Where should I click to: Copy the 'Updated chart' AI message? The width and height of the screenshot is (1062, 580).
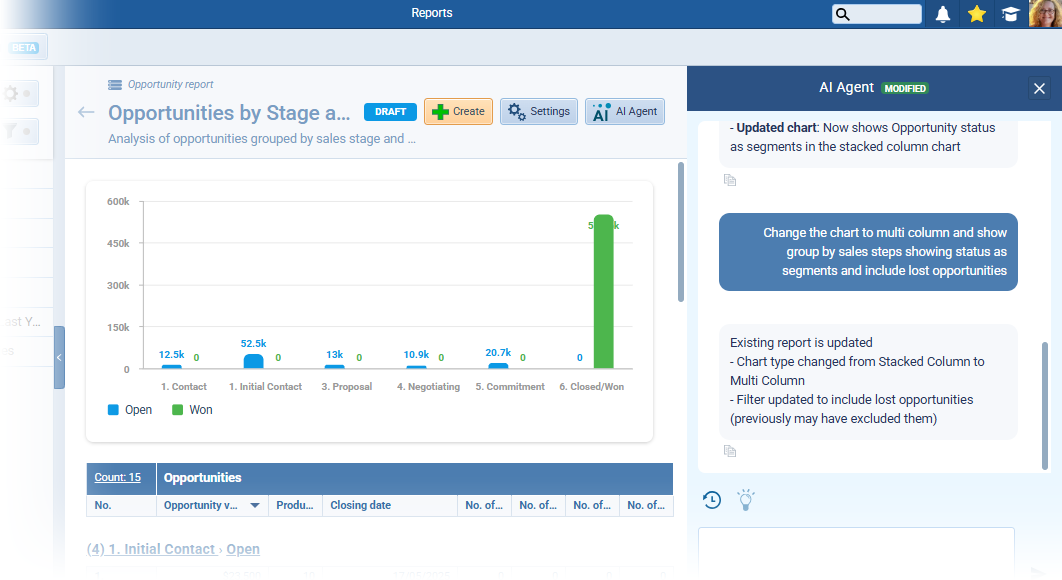tap(730, 180)
